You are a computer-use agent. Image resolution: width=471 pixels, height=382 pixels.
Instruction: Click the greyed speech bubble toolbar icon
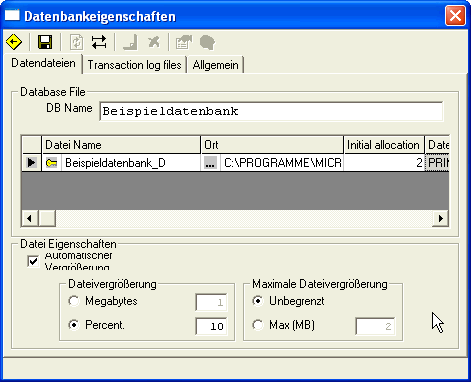[207, 43]
